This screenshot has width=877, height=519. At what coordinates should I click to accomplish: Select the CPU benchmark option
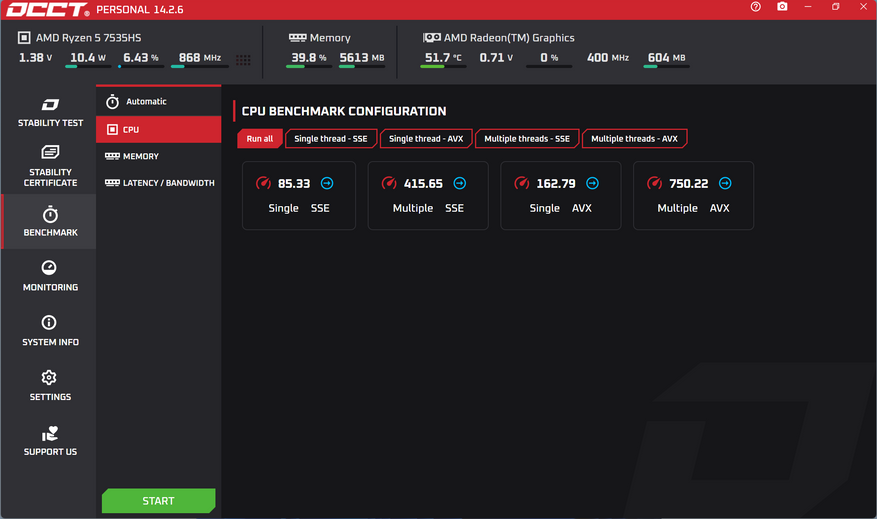coord(159,129)
